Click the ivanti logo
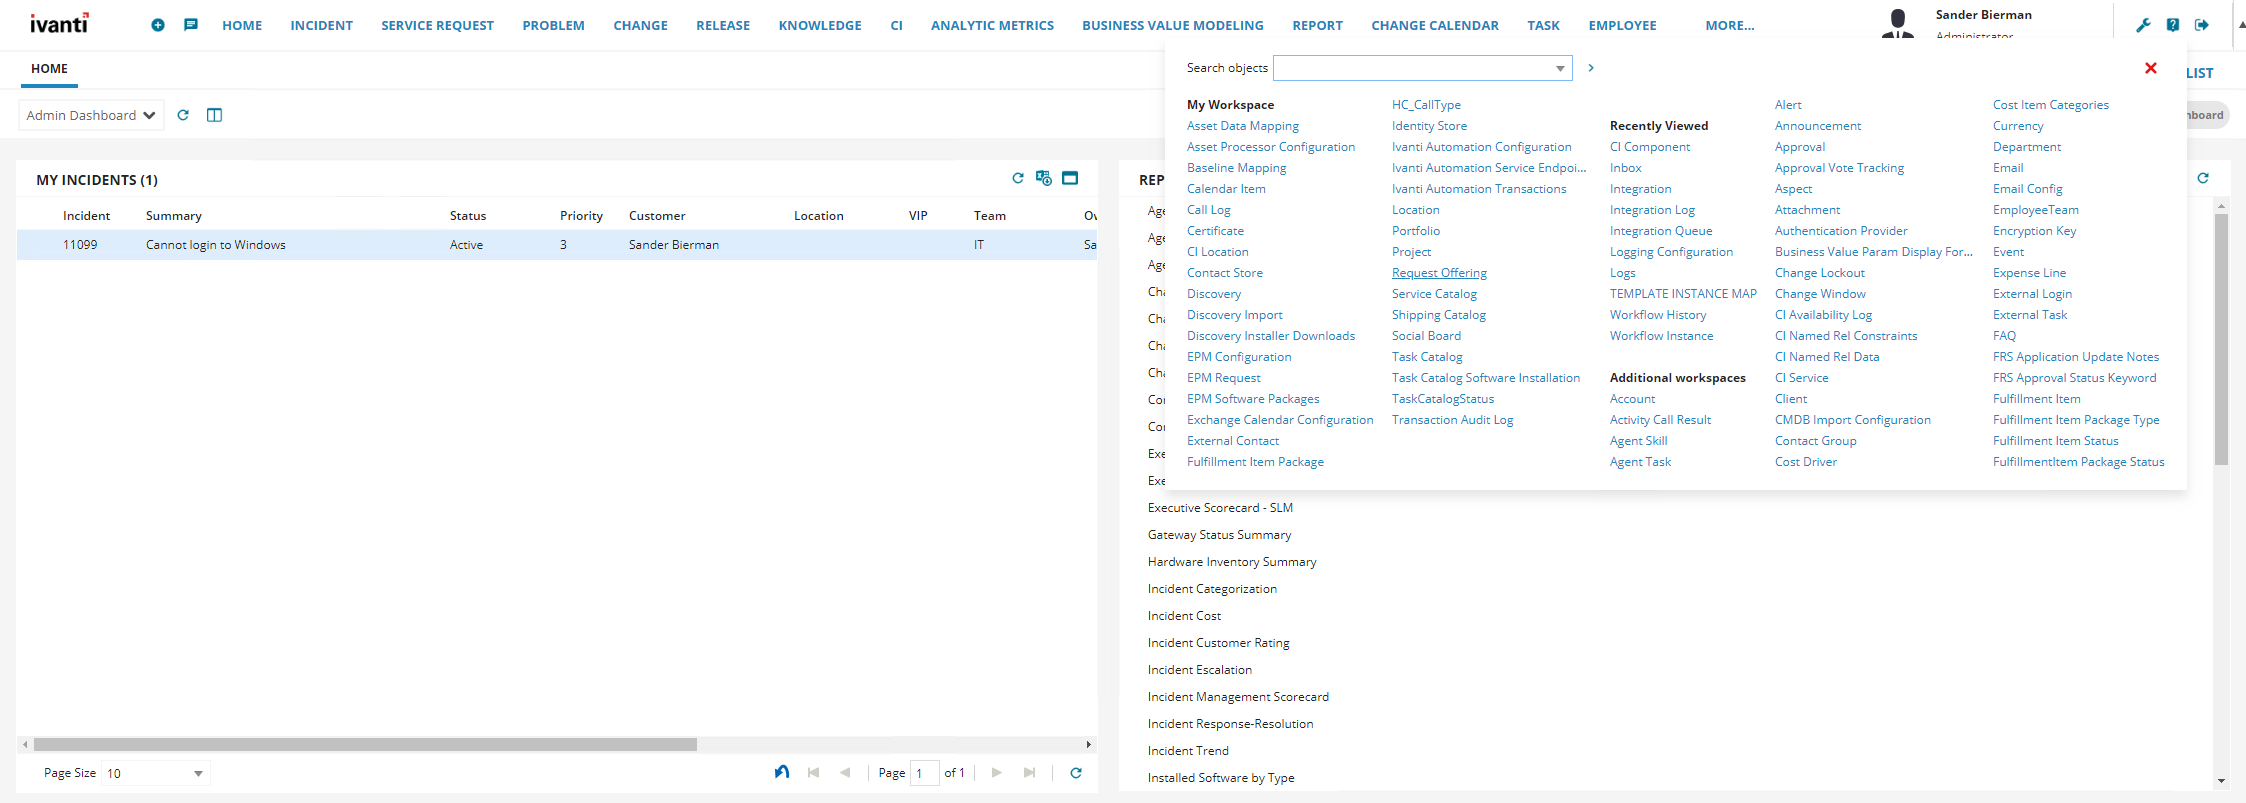 pos(59,23)
